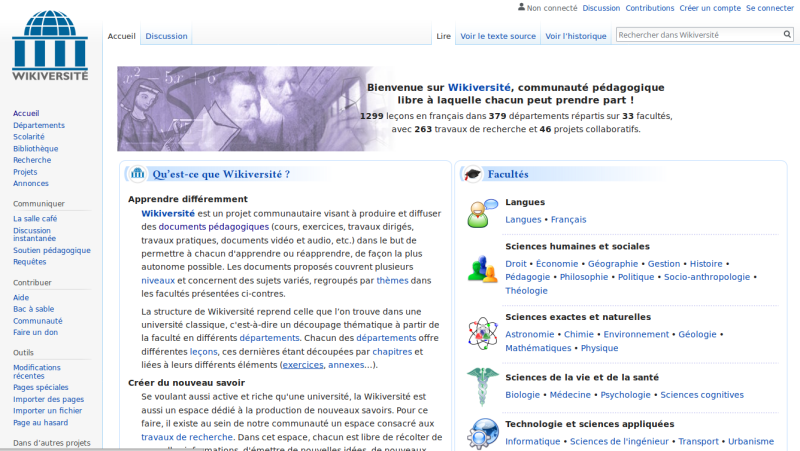Screen dimensions: 800x451
Task: Click the caduceus icon for Sciences de la santé
Action: pos(483,386)
